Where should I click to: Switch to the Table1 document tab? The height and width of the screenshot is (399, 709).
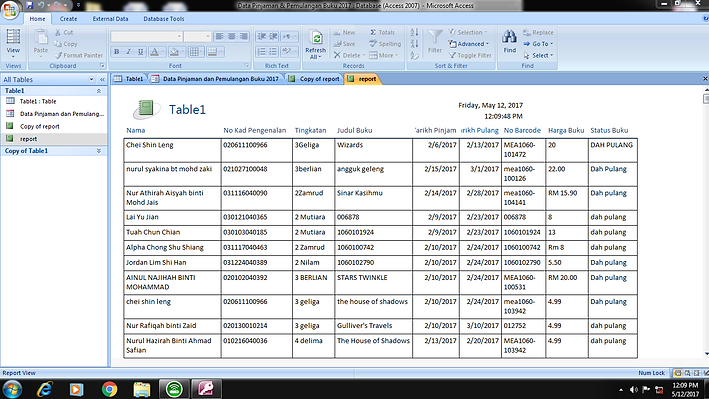[x=129, y=79]
